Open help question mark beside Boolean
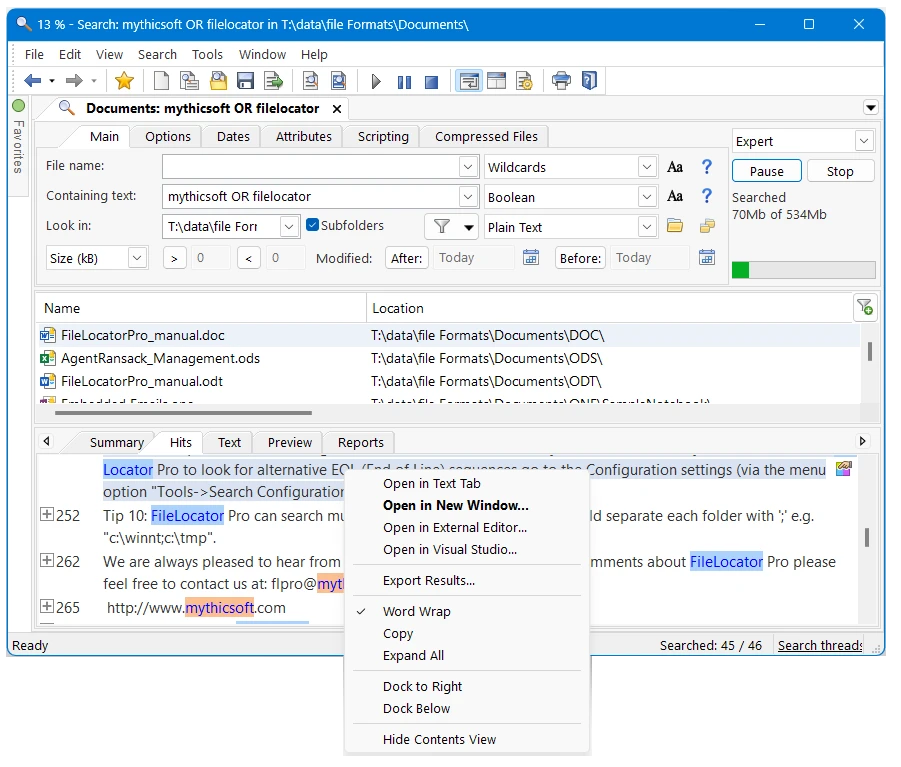Image resolution: width=901 pixels, height=767 pixels. pyautogui.click(x=707, y=196)
